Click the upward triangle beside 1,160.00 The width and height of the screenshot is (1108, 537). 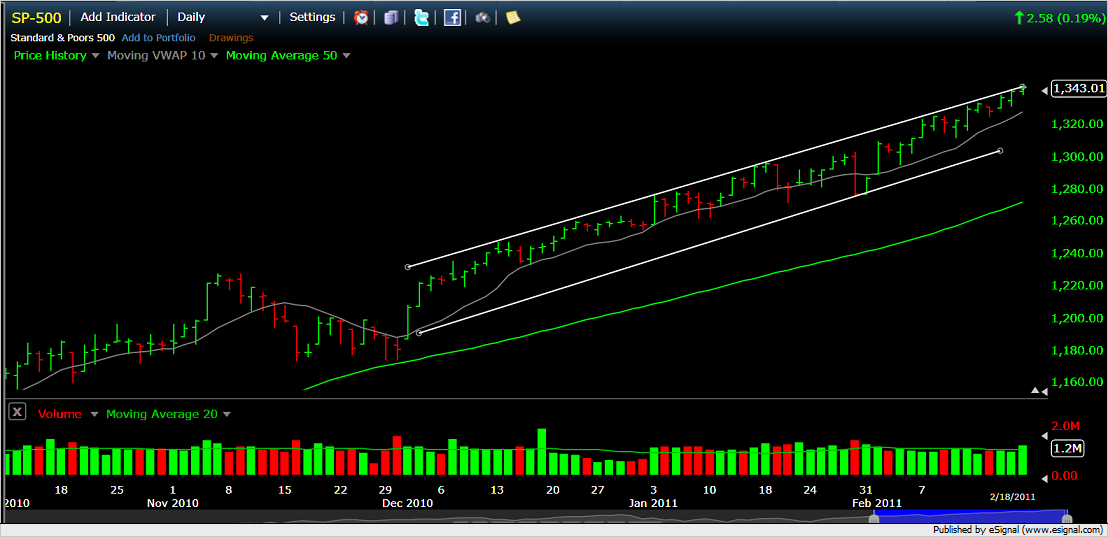coord(1035,390)
